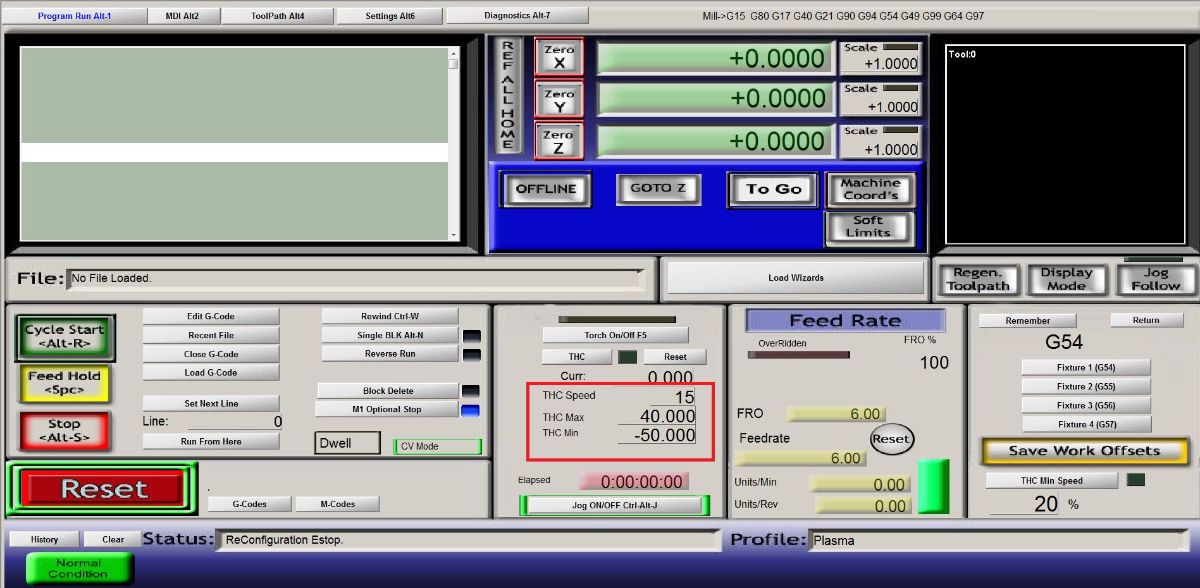This screenshot has width=1200, height=588.
Task: Click the large red Reset button
Action: (104, 489)
